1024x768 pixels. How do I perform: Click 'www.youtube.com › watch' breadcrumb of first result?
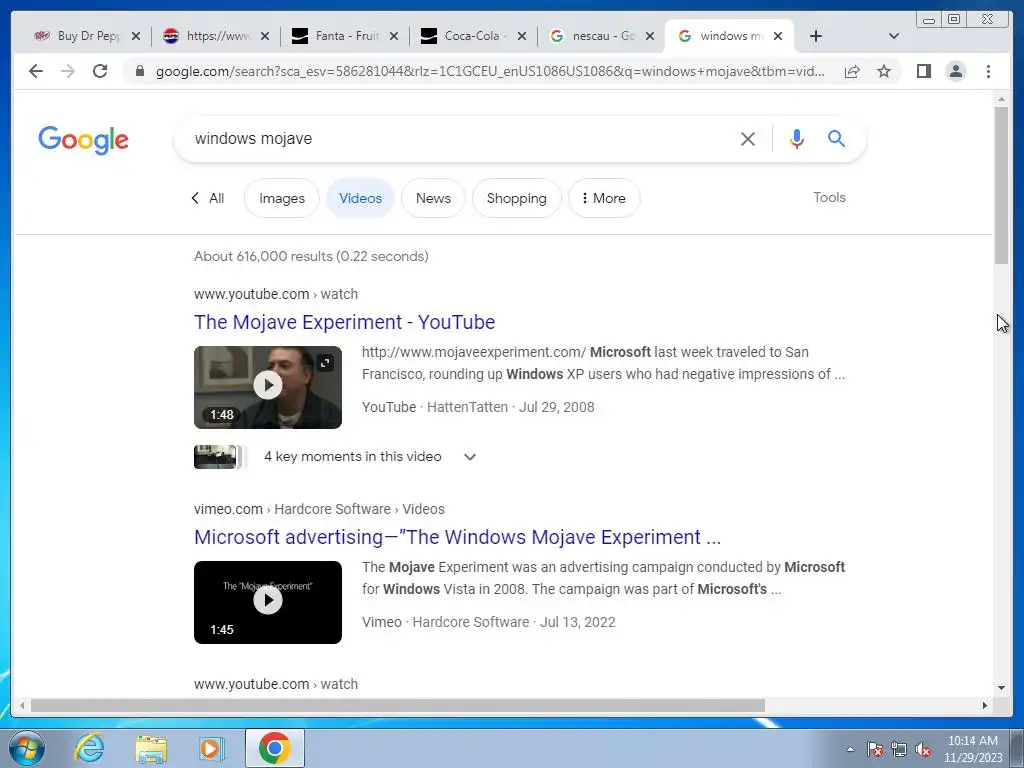click(x=276, y=294)
